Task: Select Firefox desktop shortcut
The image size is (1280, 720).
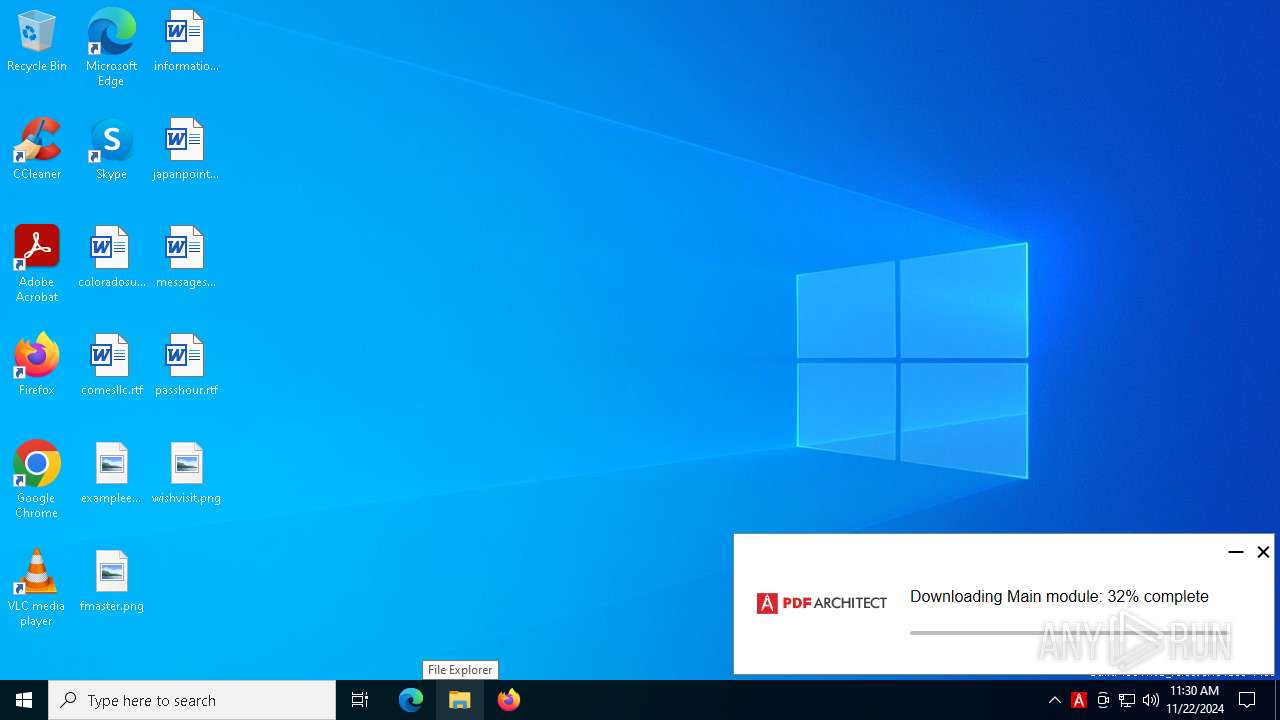Action: 37,366
